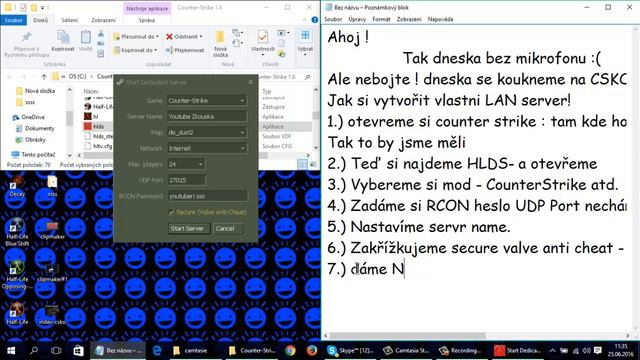Open Notepad Soubor menu
The image size is (640, 360).
click(333, 19)
